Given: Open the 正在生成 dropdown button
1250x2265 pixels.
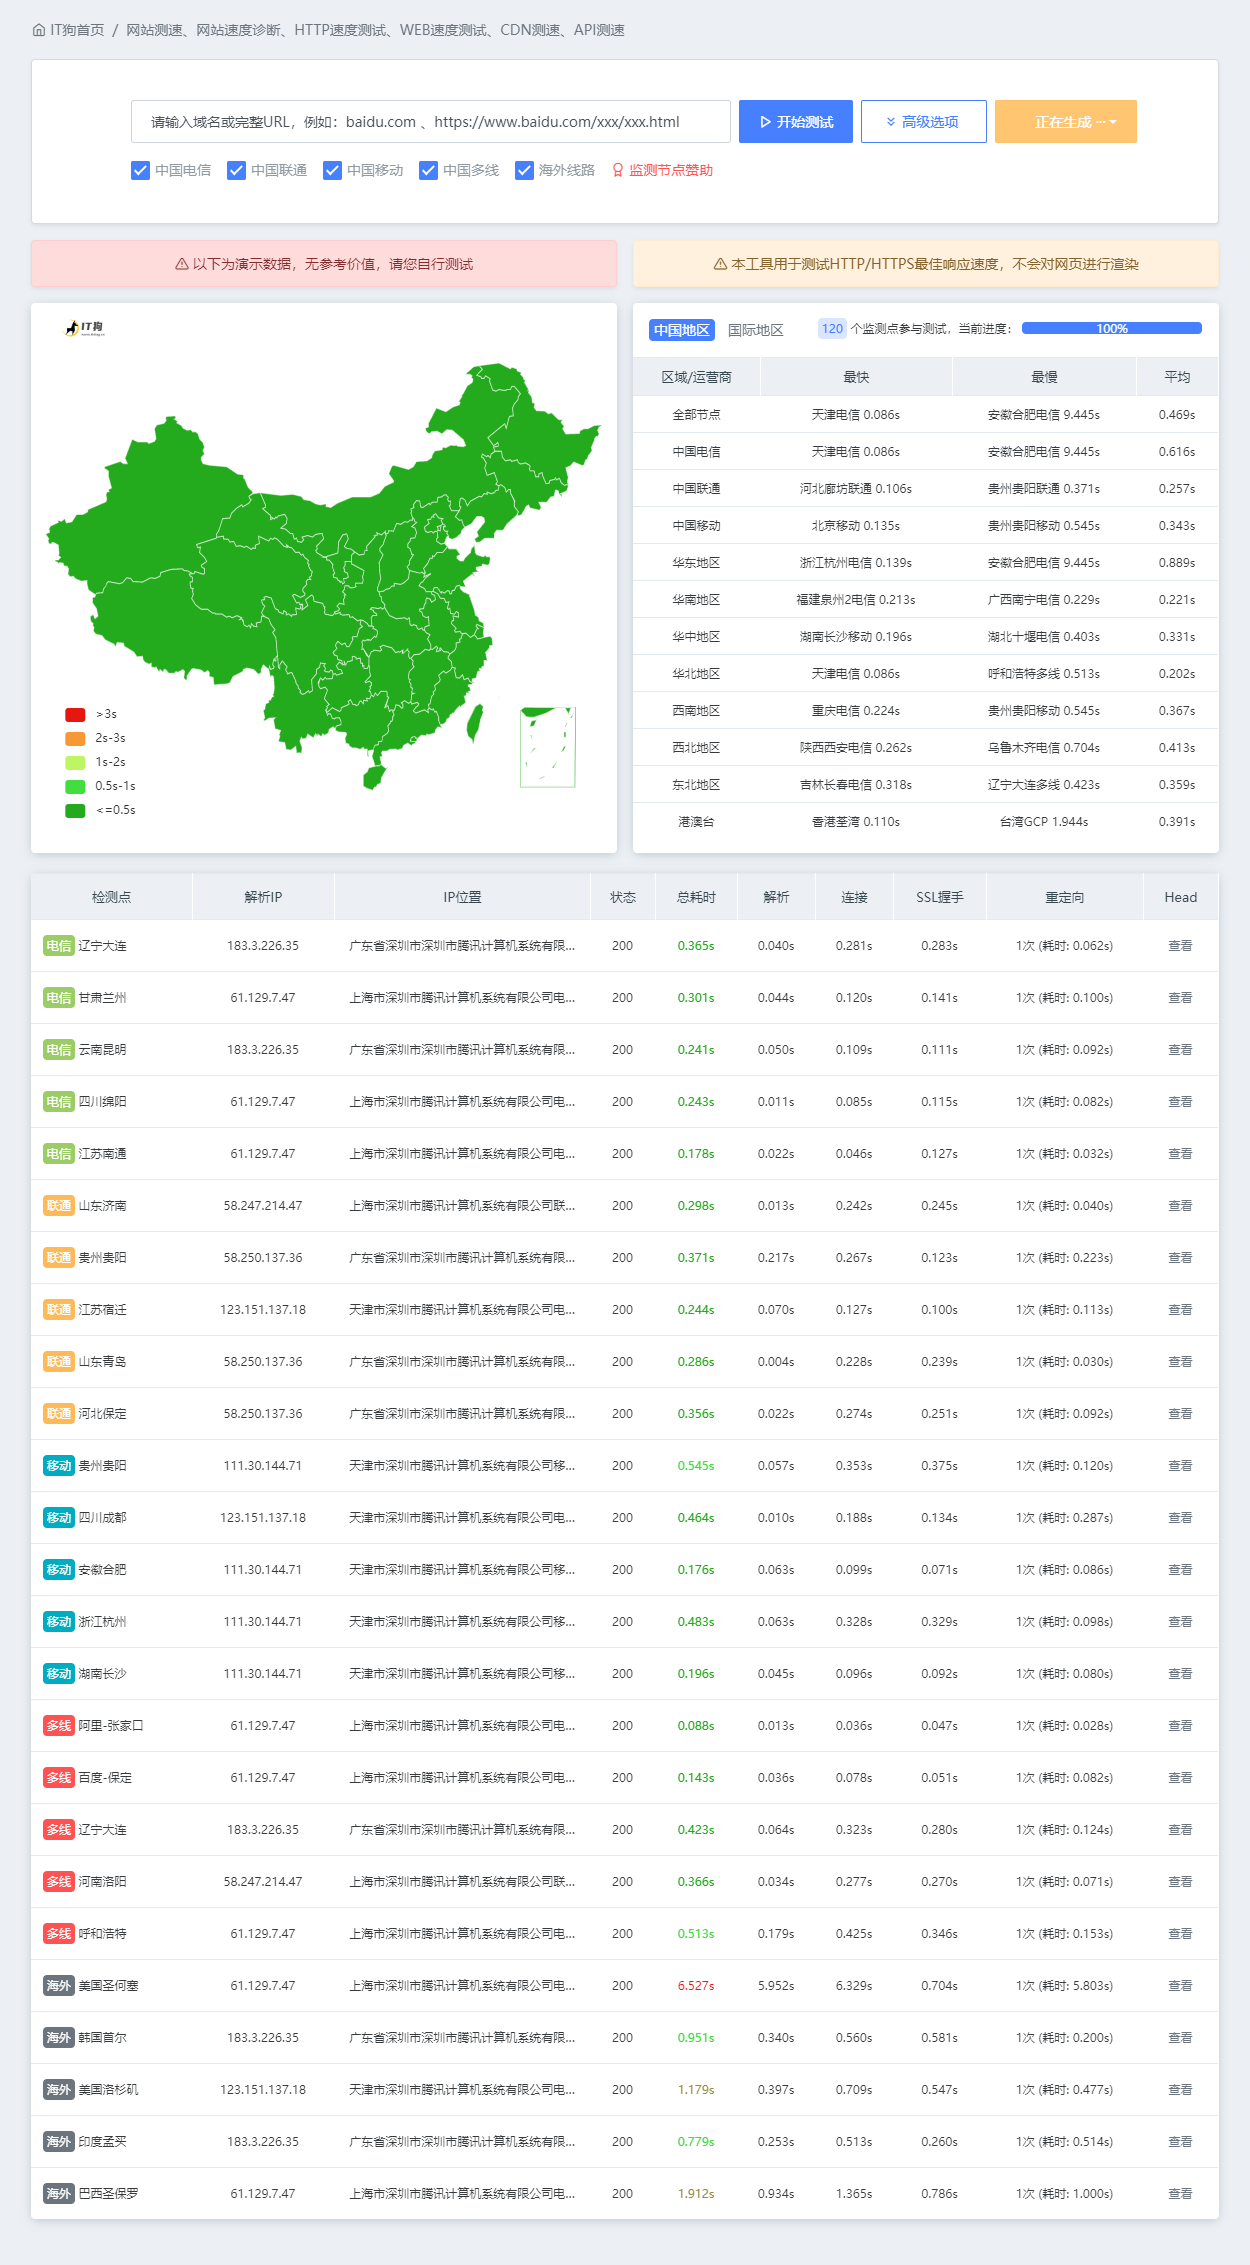Looking at the screenshot, I should (x=1065, y=122).
